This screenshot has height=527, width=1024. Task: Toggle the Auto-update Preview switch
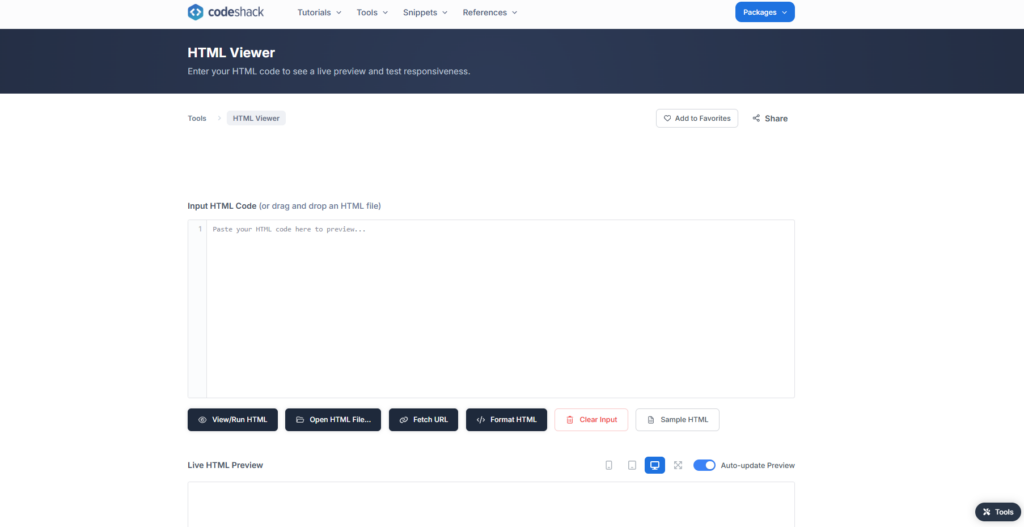[x=704, y=465]
